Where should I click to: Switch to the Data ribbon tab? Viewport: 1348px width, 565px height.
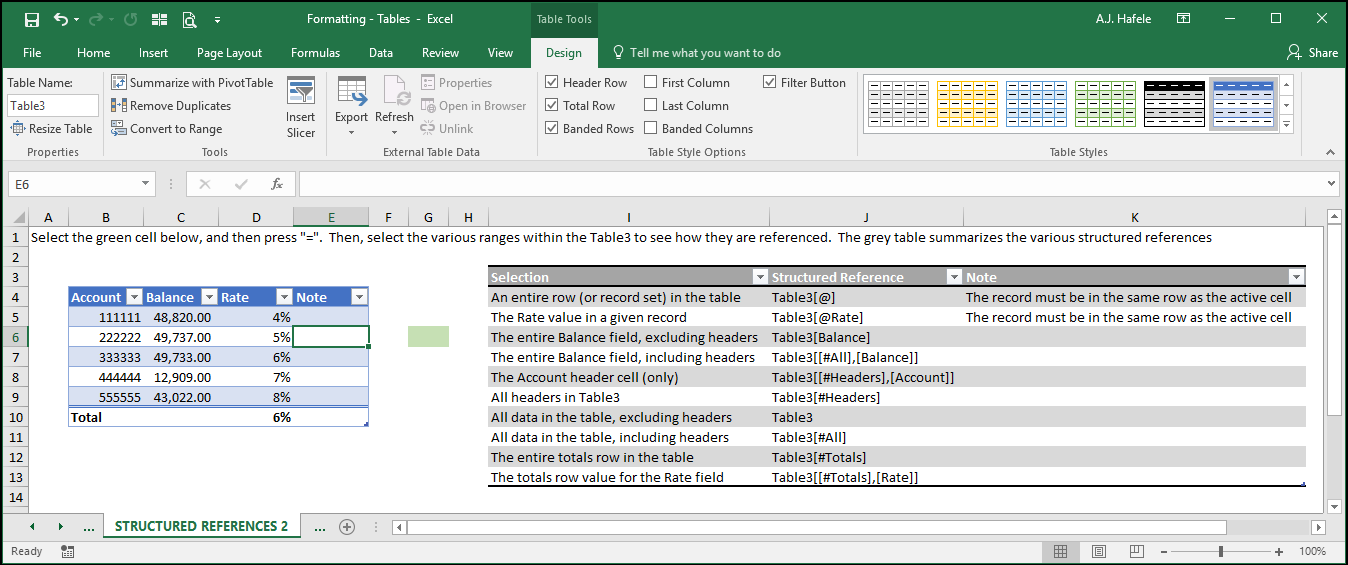coord(381,53)
